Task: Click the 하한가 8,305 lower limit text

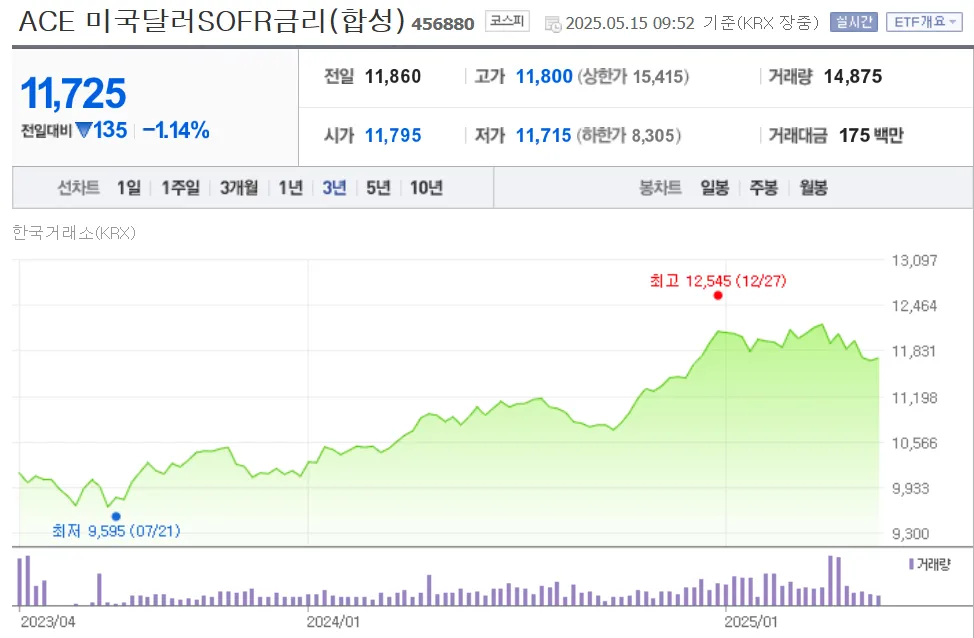Action: coord(629,135)
